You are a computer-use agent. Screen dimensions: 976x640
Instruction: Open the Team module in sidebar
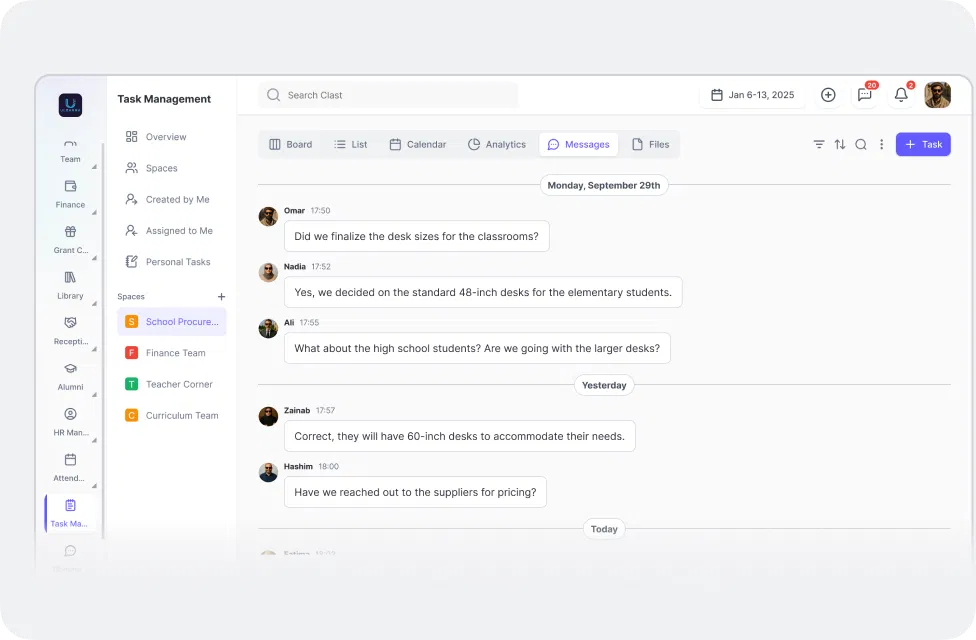tap(70, 151)
